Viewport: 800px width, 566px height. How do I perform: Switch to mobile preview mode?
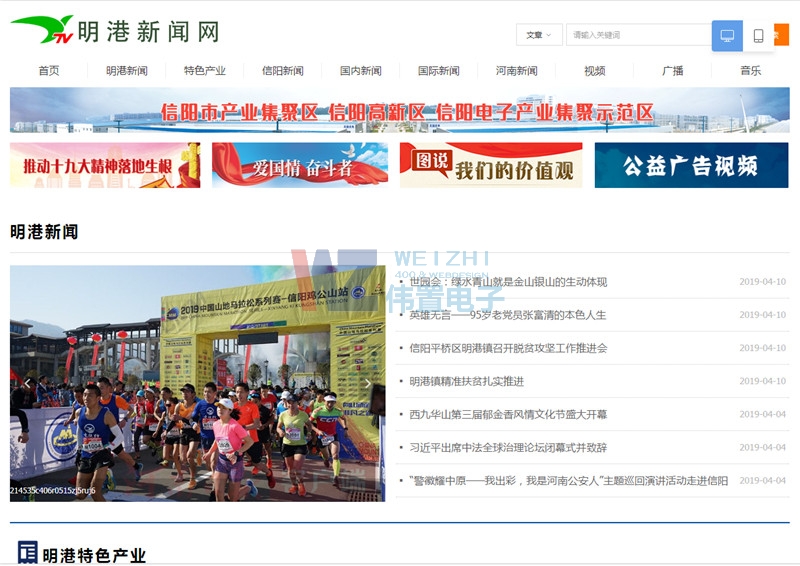pyautogui.click(x=758, y=36)
